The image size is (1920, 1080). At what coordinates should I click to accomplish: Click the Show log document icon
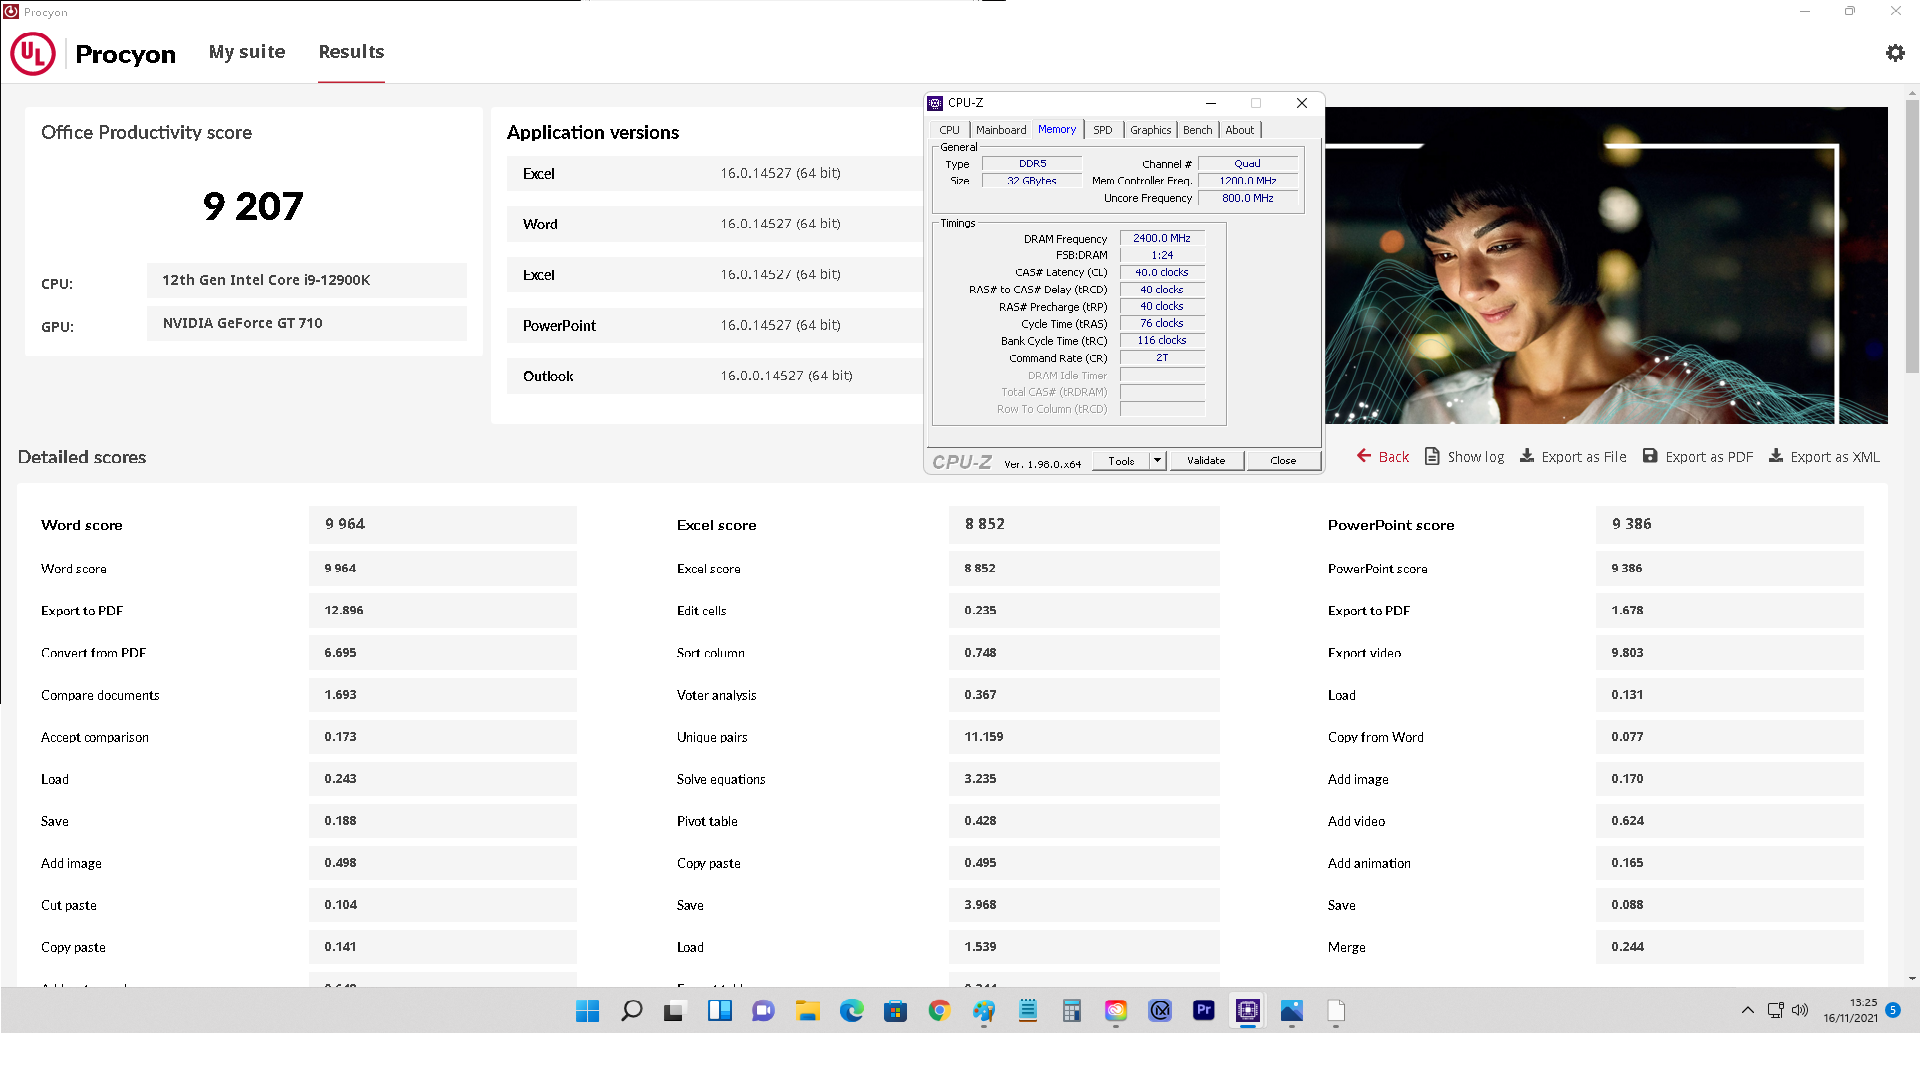(1432, 456)
